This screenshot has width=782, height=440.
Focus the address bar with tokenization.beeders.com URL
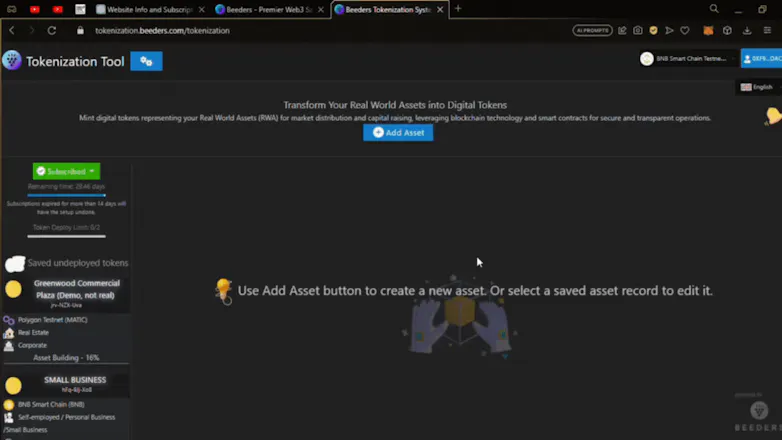tap(163, 30)
